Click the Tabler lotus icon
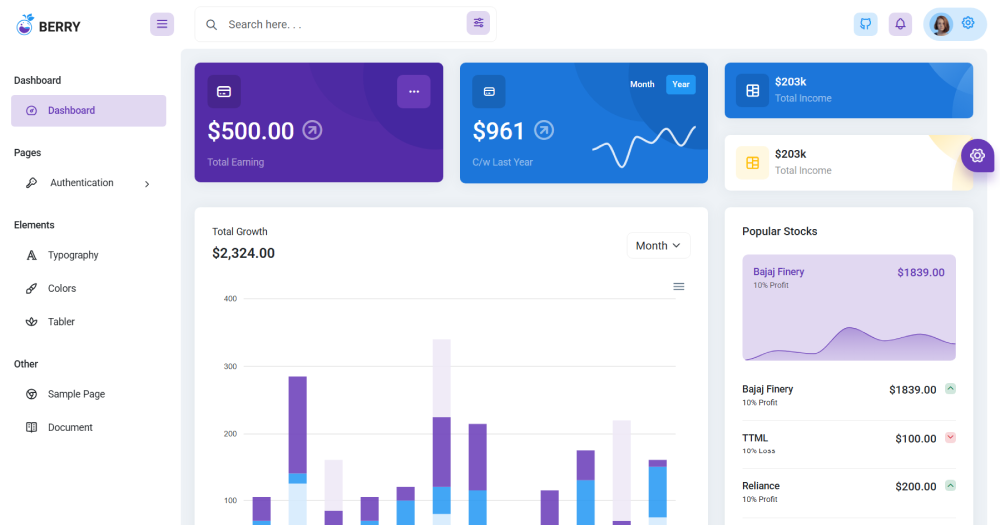 point(31,322)
